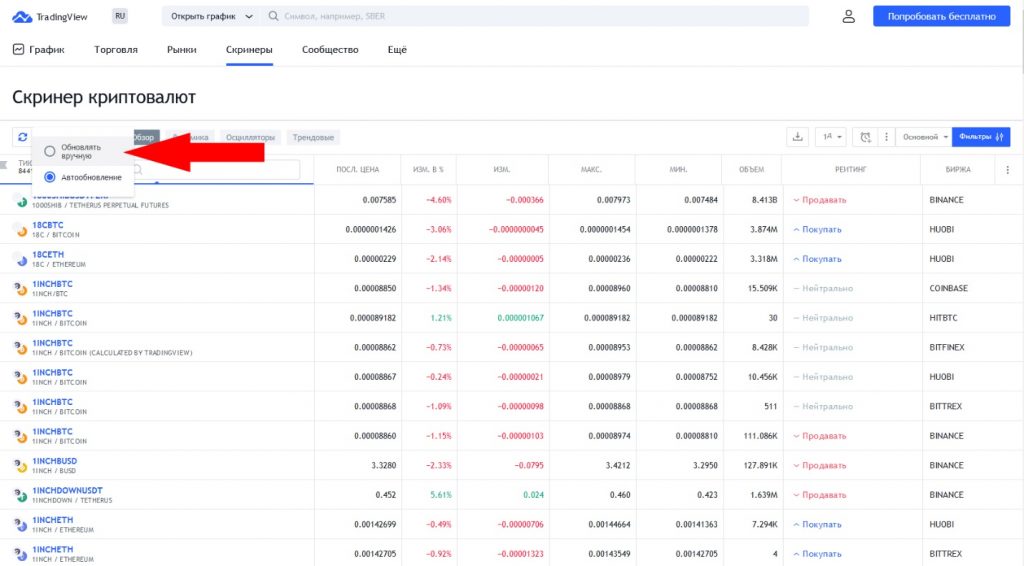Expand the 'Открыть график' dropdown
Viewport: 1024px width, 566px height.
click(212, 16)
